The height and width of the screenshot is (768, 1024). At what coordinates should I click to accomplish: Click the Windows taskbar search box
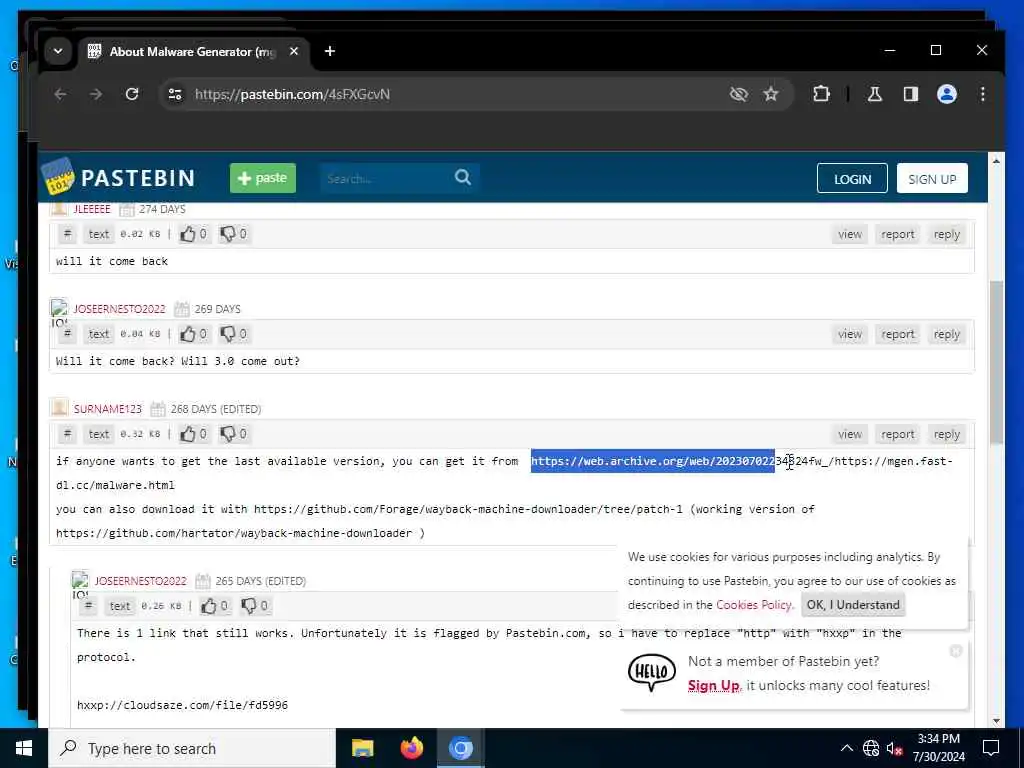(192, 748)
